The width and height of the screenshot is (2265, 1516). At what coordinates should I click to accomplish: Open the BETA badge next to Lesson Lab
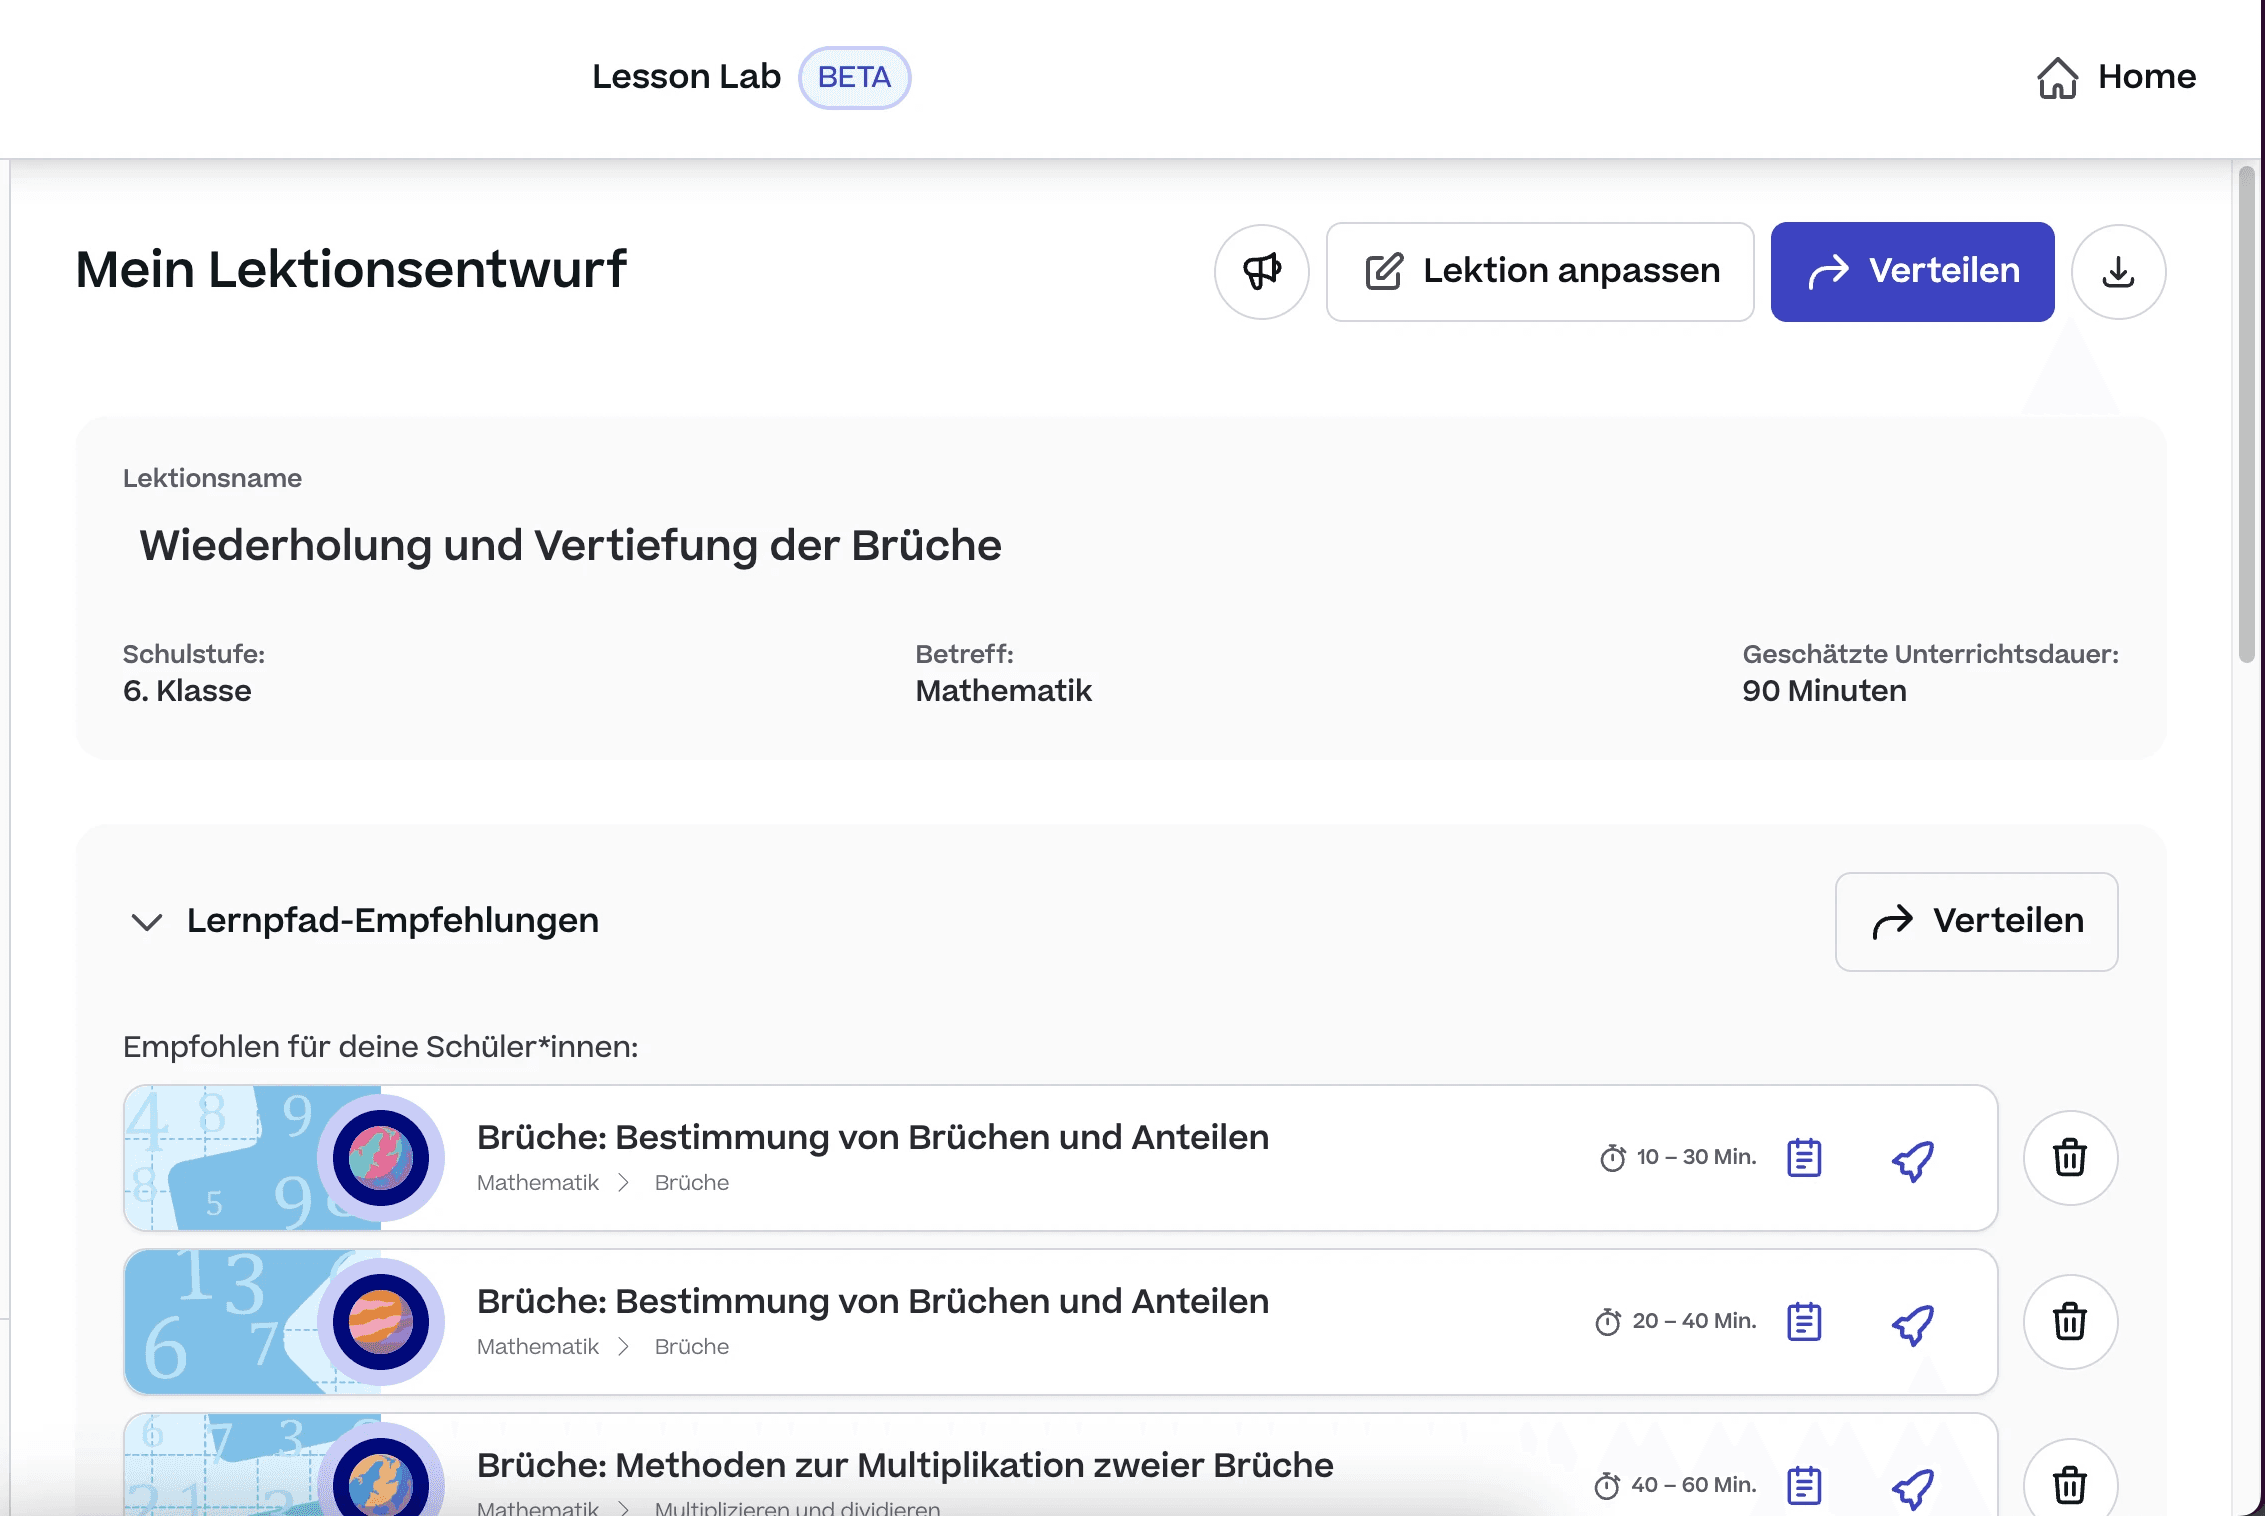pyautogui.click(x=855, y=77)
